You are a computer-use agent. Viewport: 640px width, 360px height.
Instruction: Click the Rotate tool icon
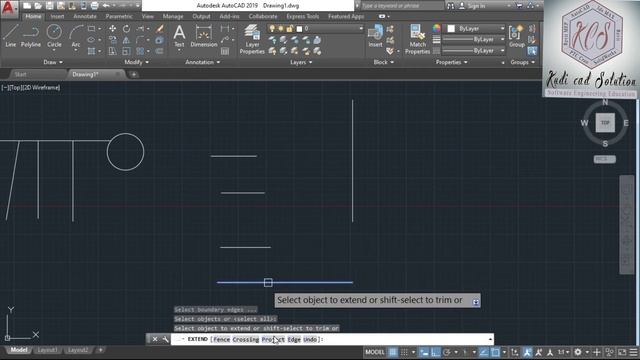click(127, 29)
